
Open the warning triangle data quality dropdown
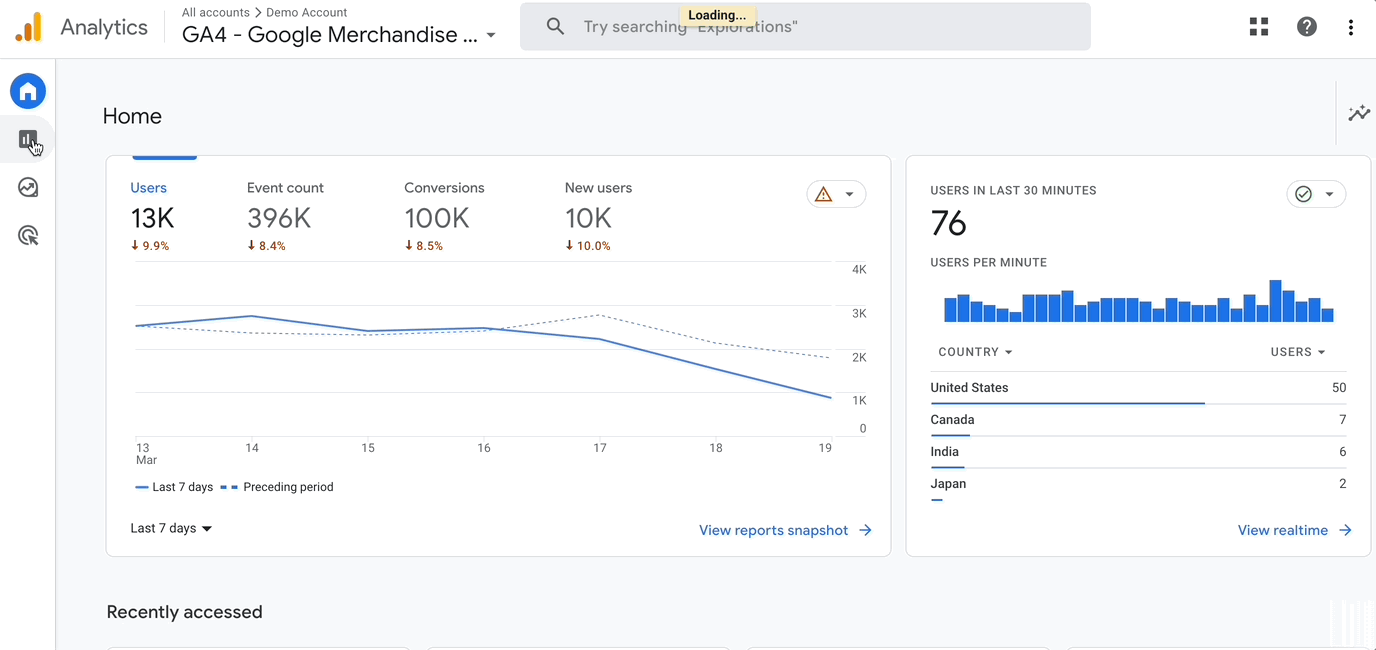(836, 194)
